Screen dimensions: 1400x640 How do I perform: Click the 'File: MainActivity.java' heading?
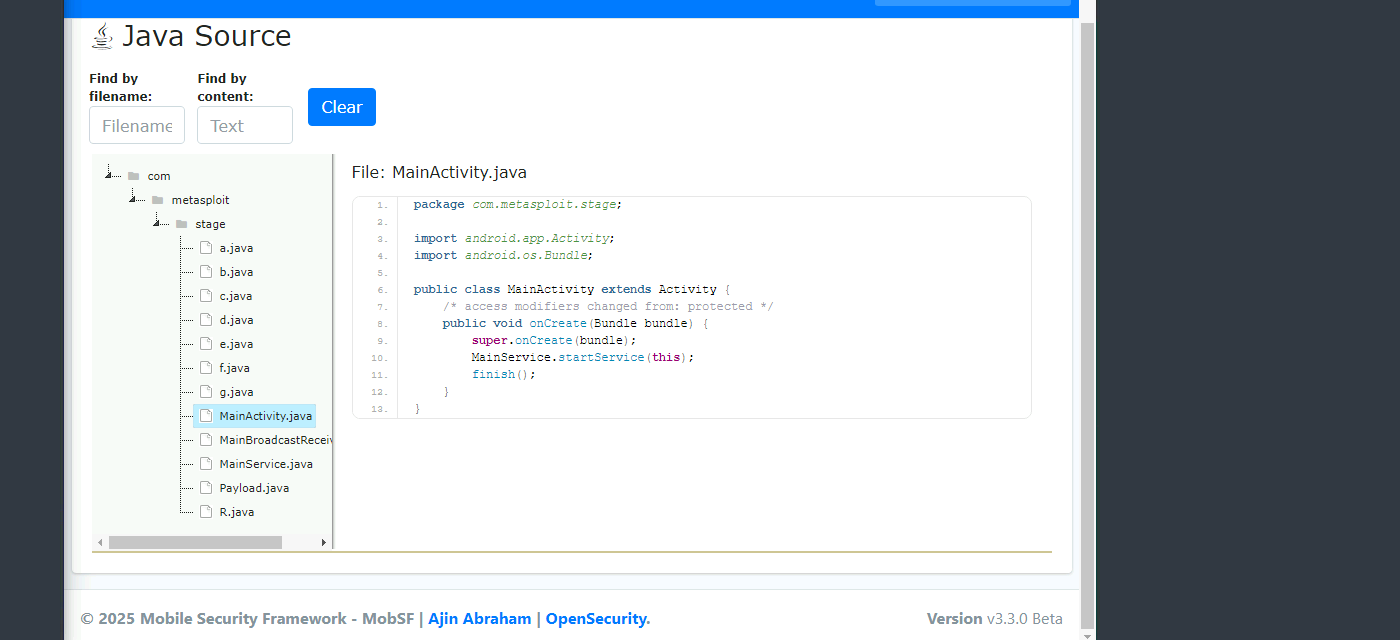coord(439,172)
